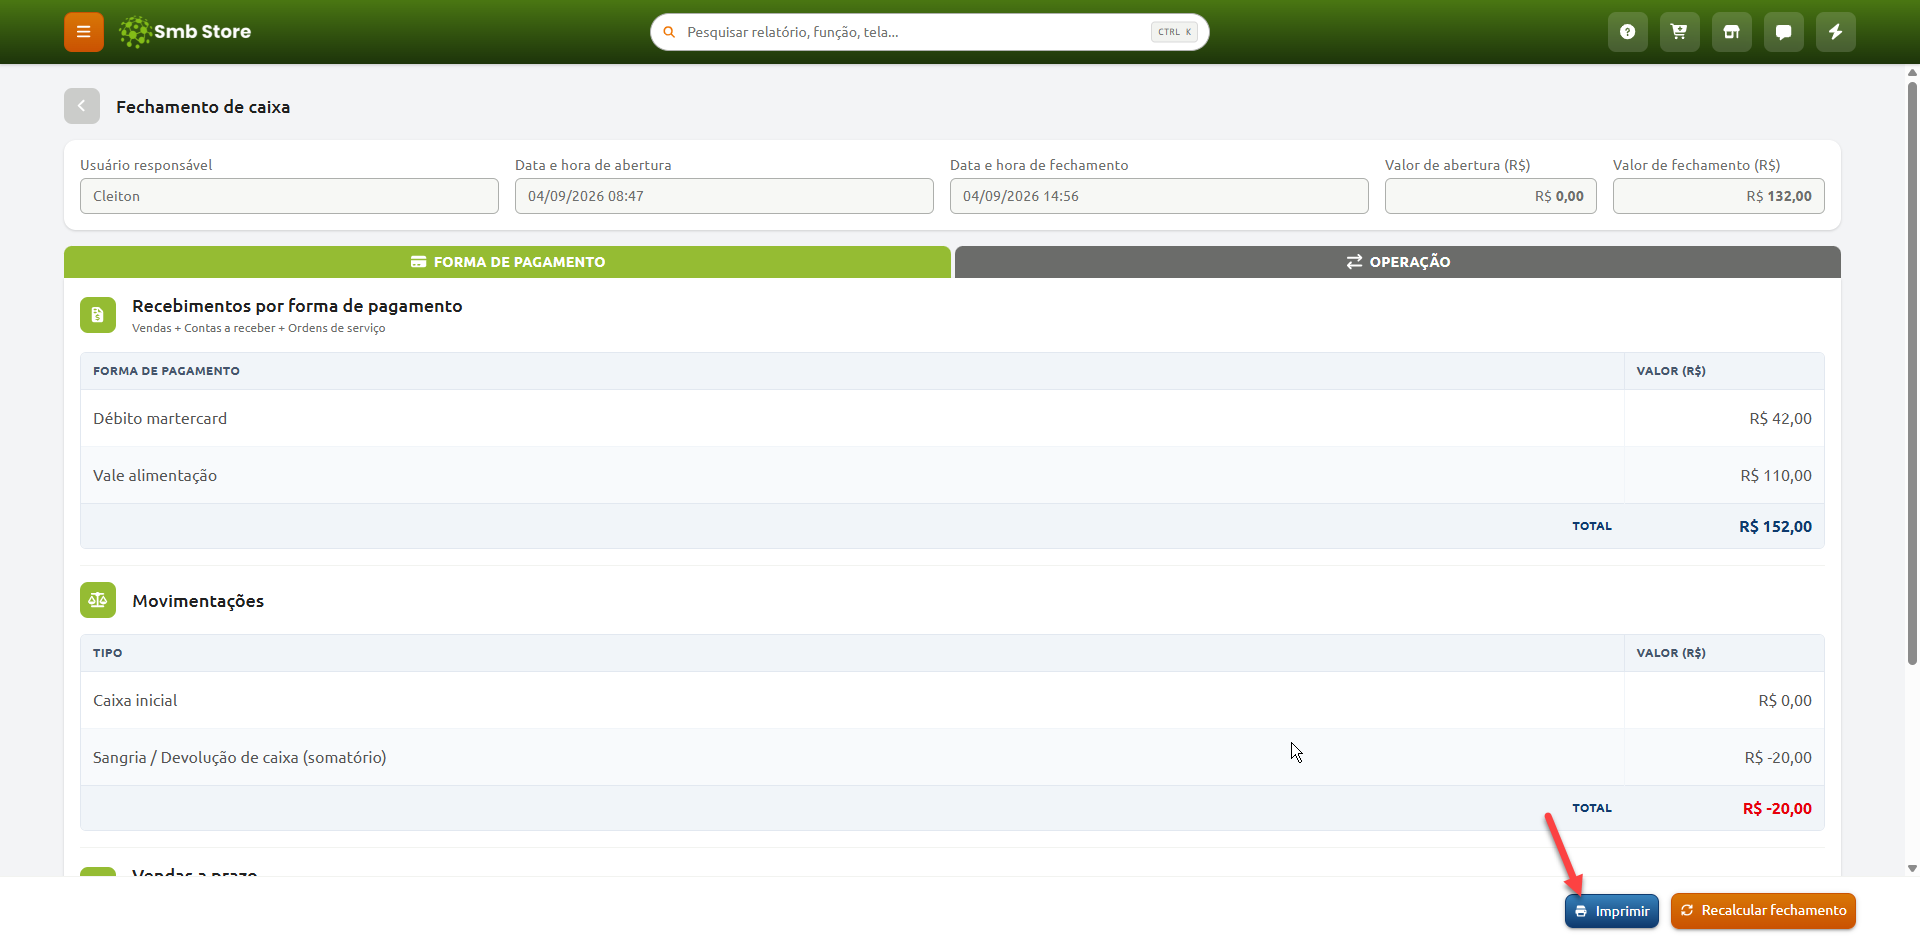Click Recalcular fechamento button
The image size is (1920, 945).
[x=1763, y=911]
